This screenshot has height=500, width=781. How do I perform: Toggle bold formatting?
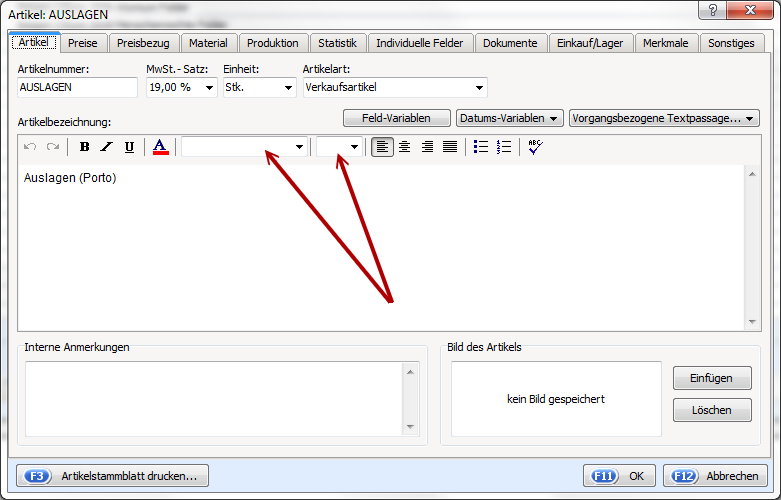(x=84, y=146)
